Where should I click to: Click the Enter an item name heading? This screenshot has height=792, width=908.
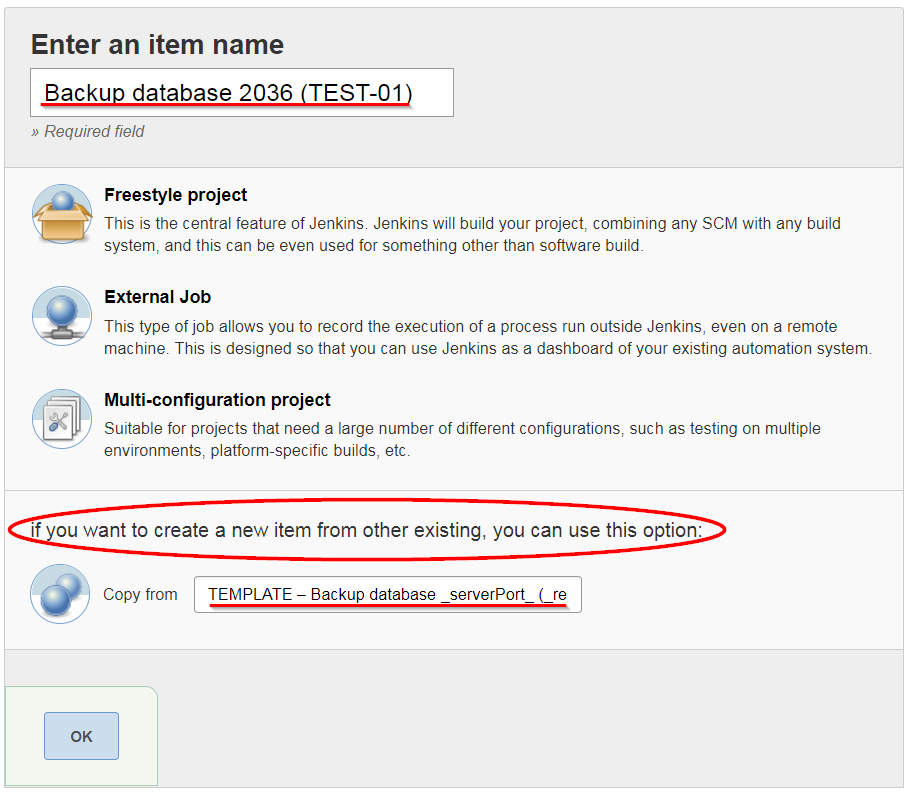pos(156,45)
